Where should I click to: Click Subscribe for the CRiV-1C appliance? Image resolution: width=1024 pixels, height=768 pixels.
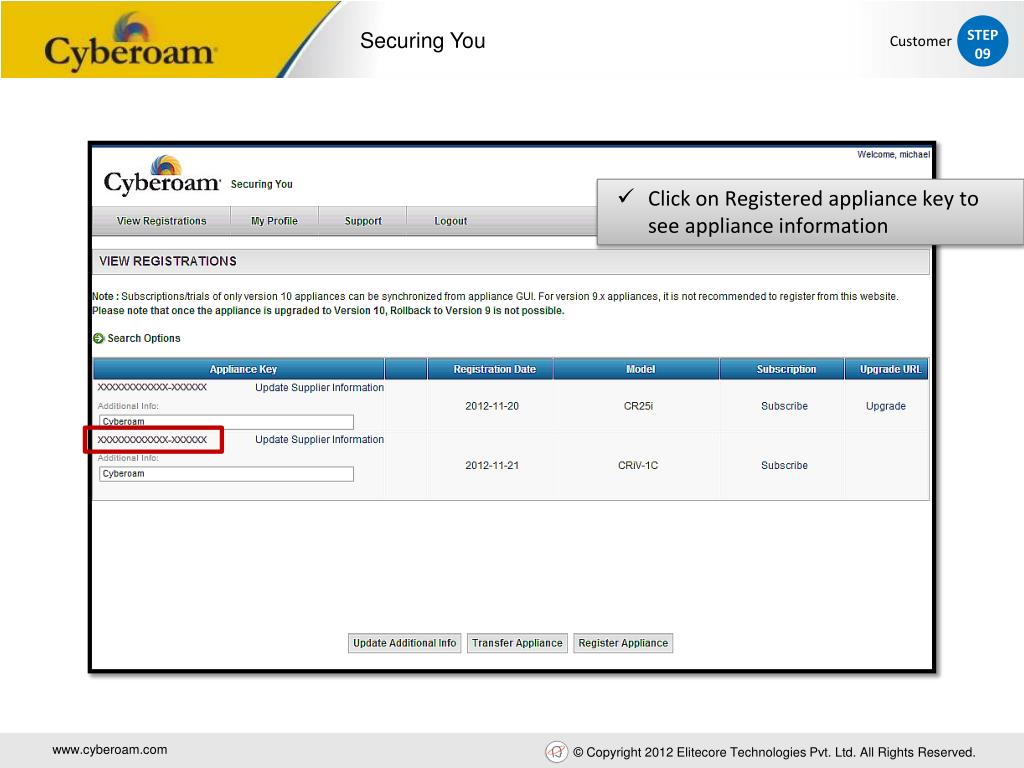click(784, 466)
